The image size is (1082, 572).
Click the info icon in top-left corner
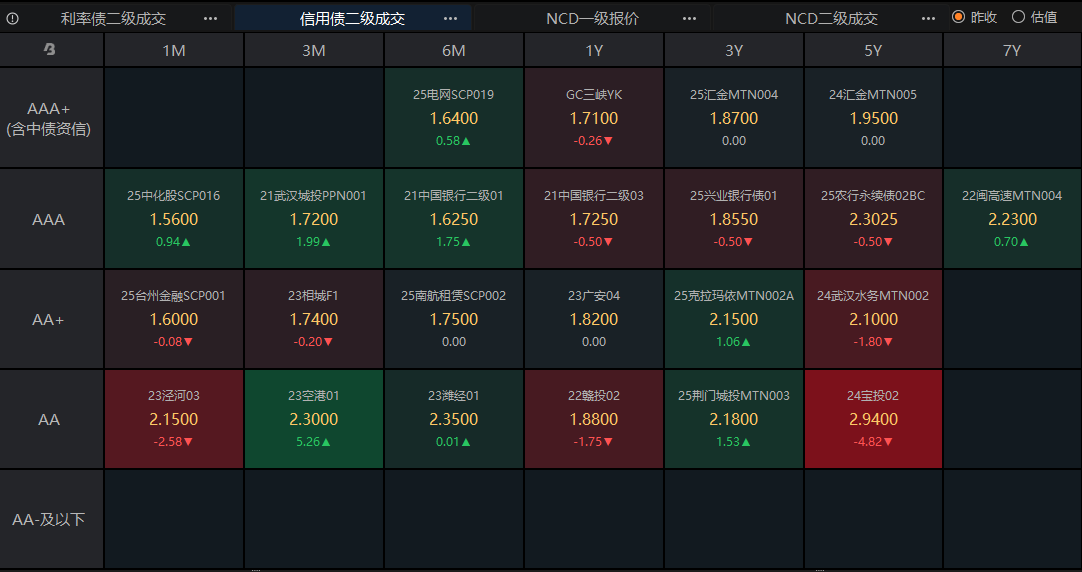point(12,18)
